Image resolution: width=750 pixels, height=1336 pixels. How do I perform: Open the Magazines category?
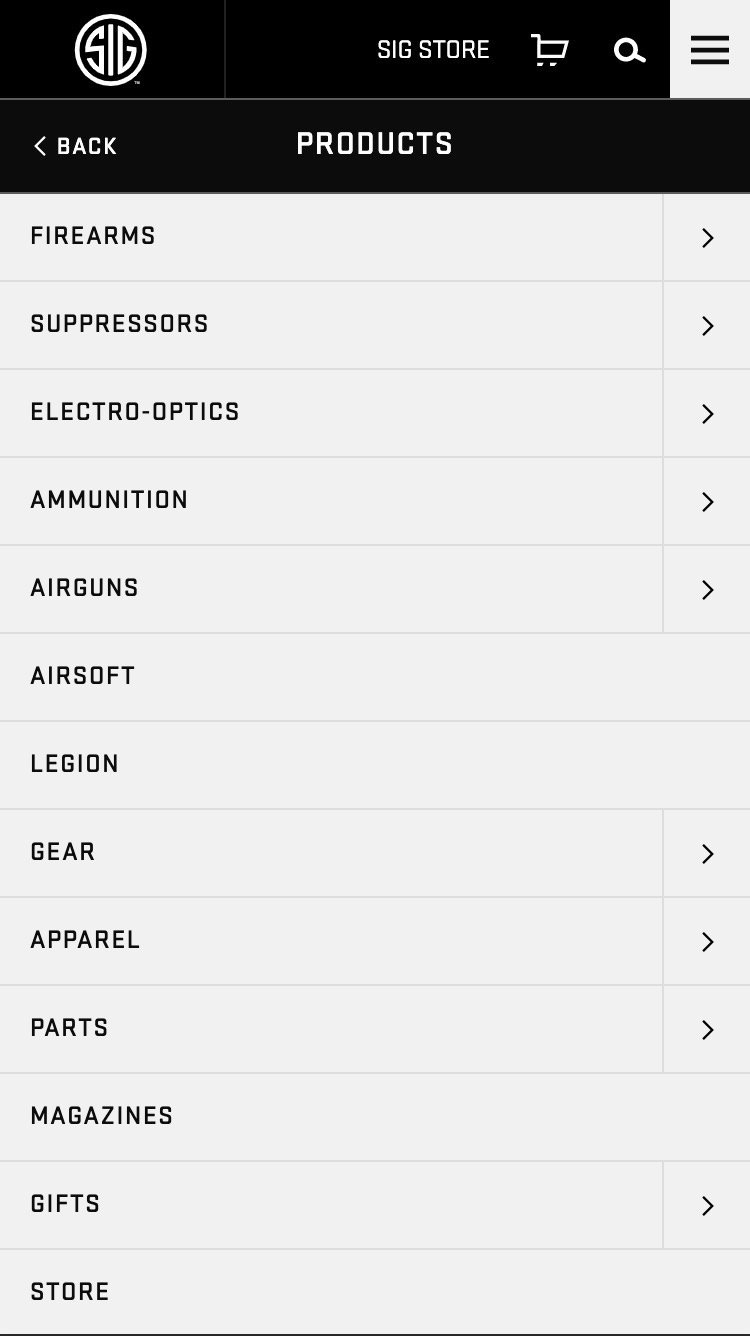[x=102, y=1116]
